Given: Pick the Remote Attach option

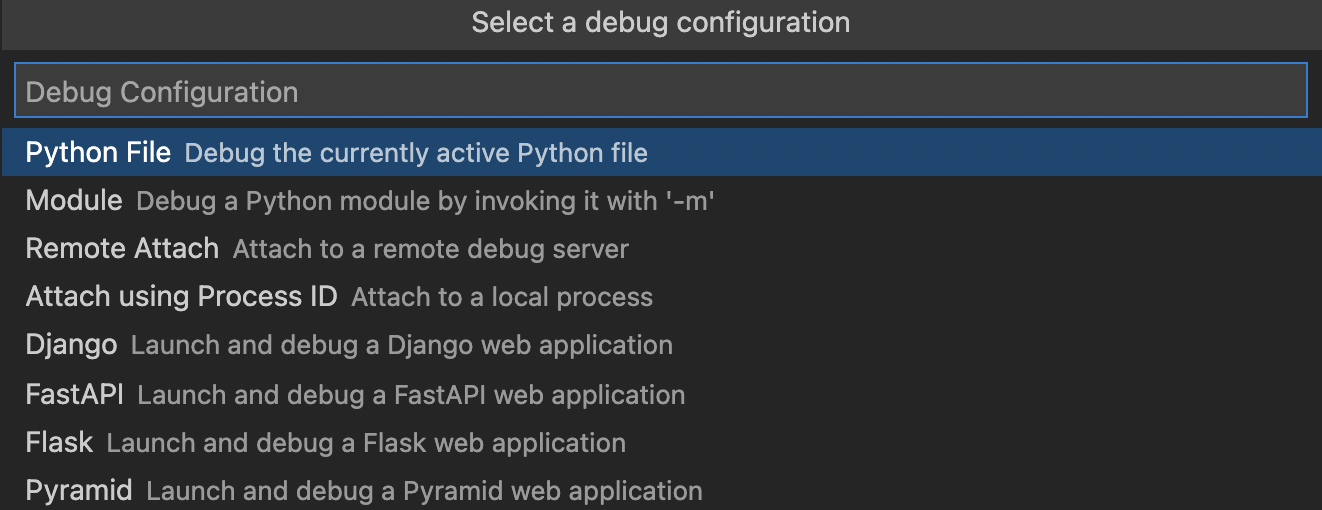Looking at the screenshot, I should (661, 248).
